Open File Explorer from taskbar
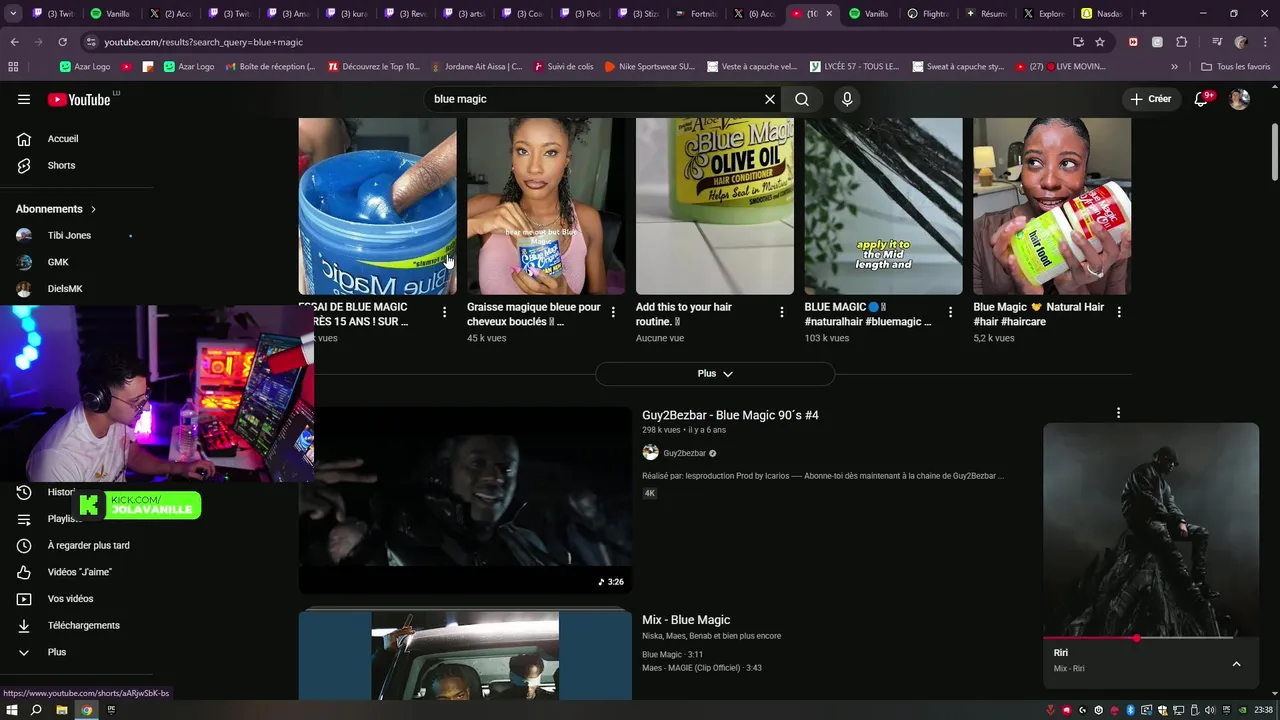The width and height of the screenshot is (1280, 720). click(61, 710)
